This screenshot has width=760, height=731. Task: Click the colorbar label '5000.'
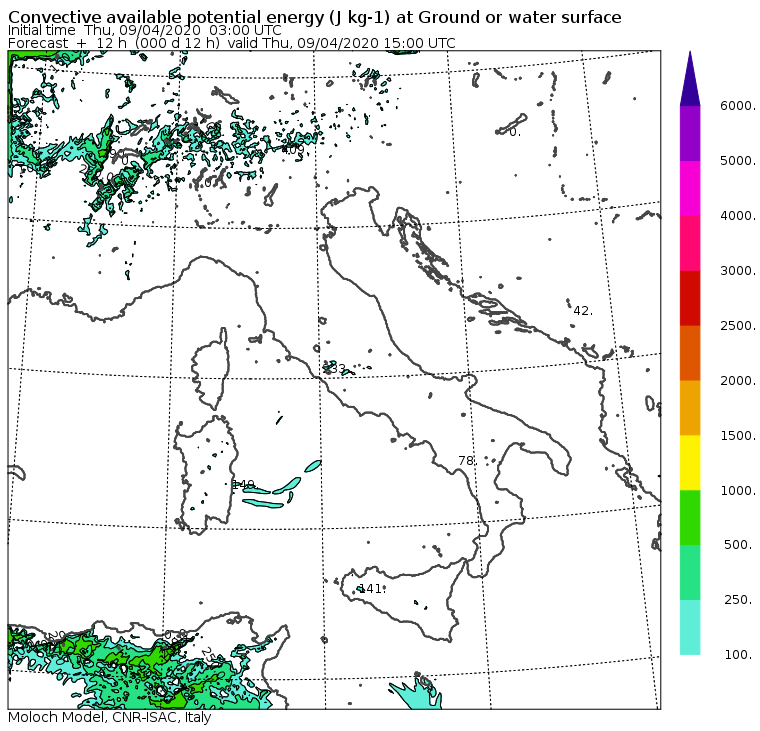(738, 160)
